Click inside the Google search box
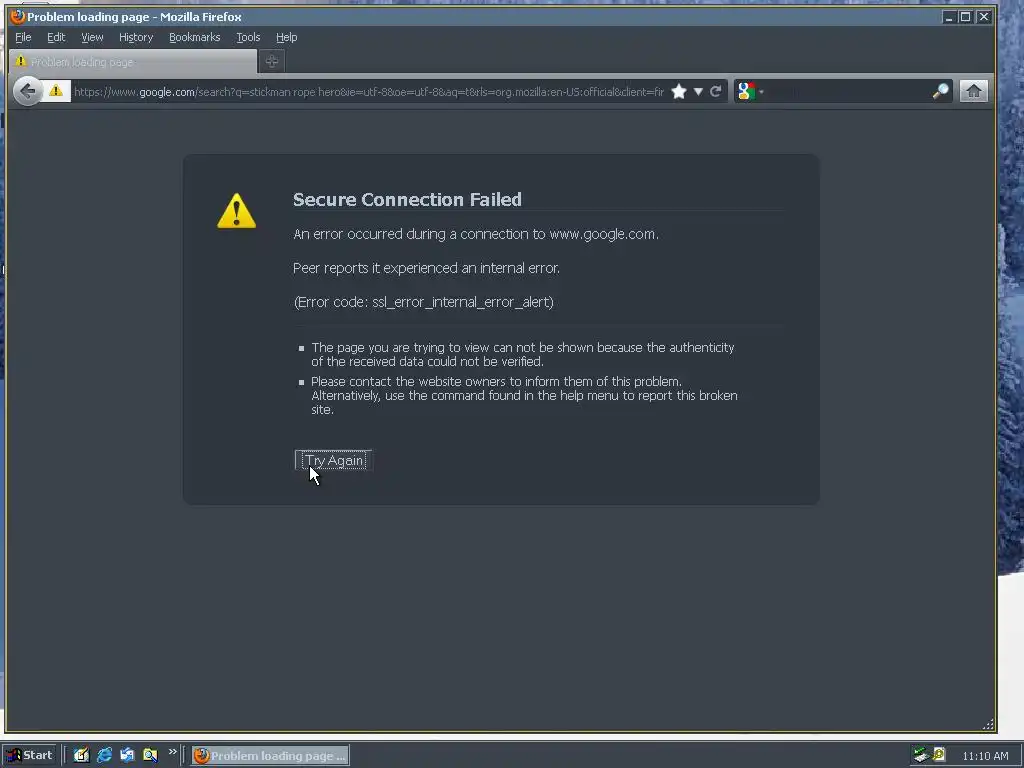 point(848,91)
